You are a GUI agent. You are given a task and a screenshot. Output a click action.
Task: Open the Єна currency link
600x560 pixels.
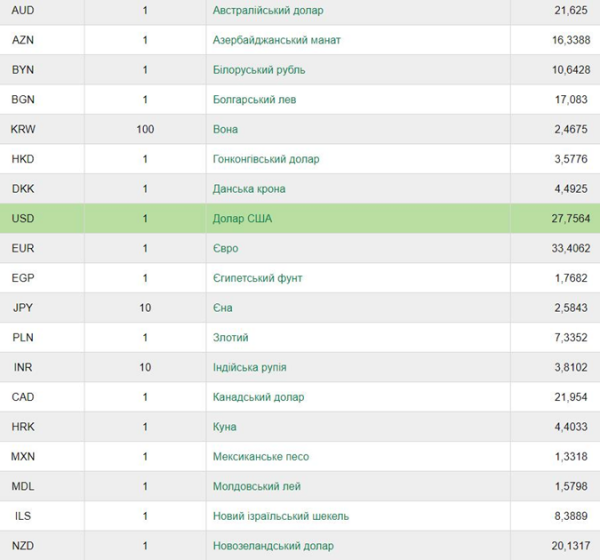(222, 308)
